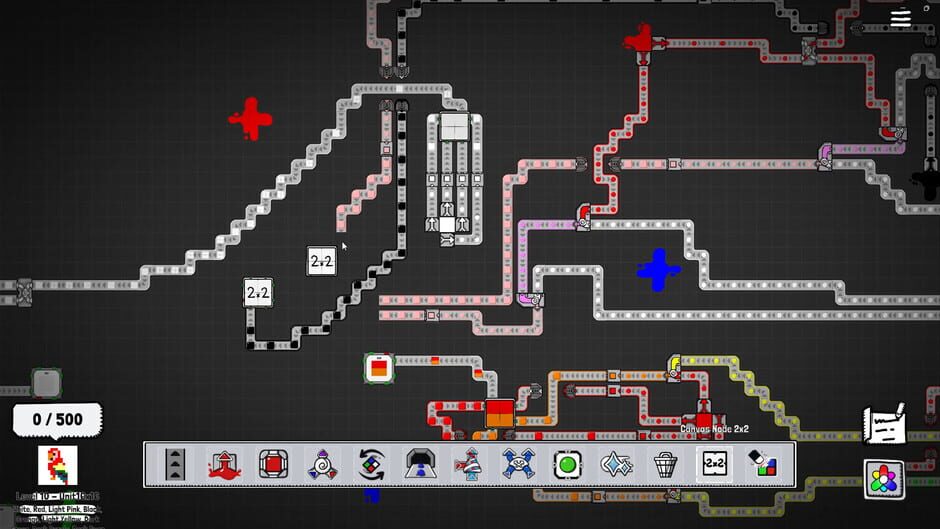Click the white four-cell canvas node block

click(x=454, y=127)
